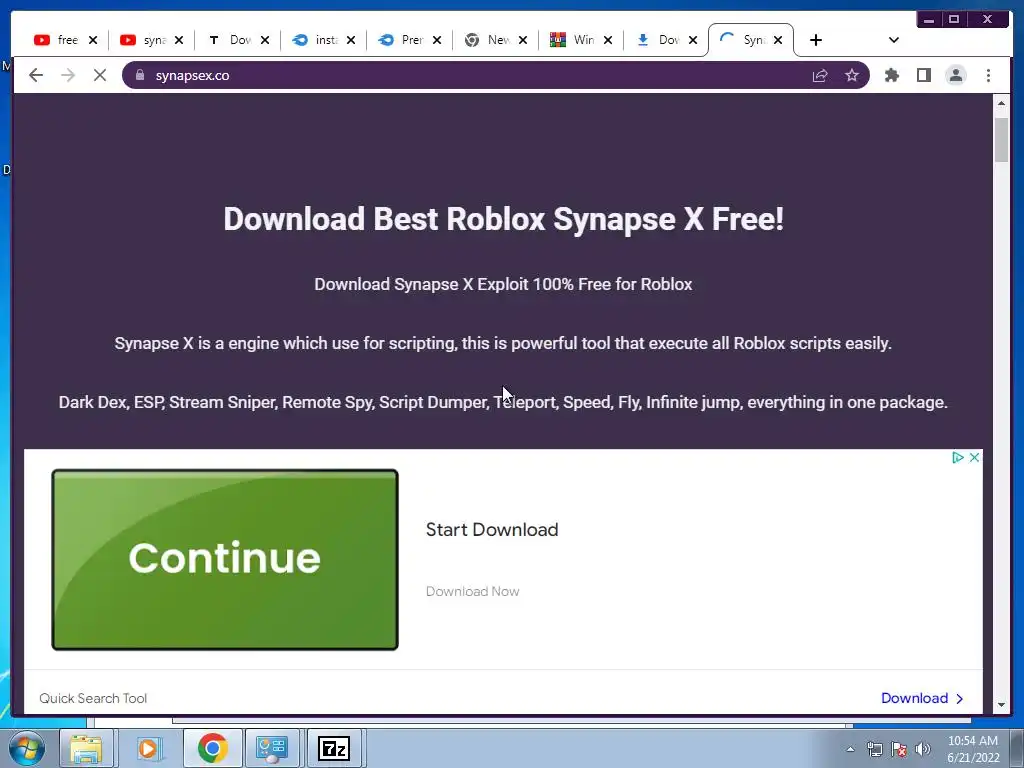The width and height of the screenshot is (1024, 768).
Task: Bookmark this page with the star icon
Action: tap(852, 76)
